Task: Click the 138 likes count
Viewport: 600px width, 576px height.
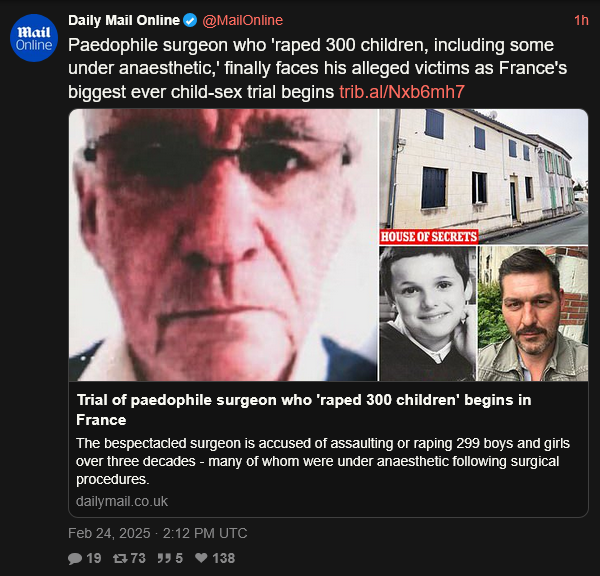Action: pyautogui.click(x=224, y=558)
